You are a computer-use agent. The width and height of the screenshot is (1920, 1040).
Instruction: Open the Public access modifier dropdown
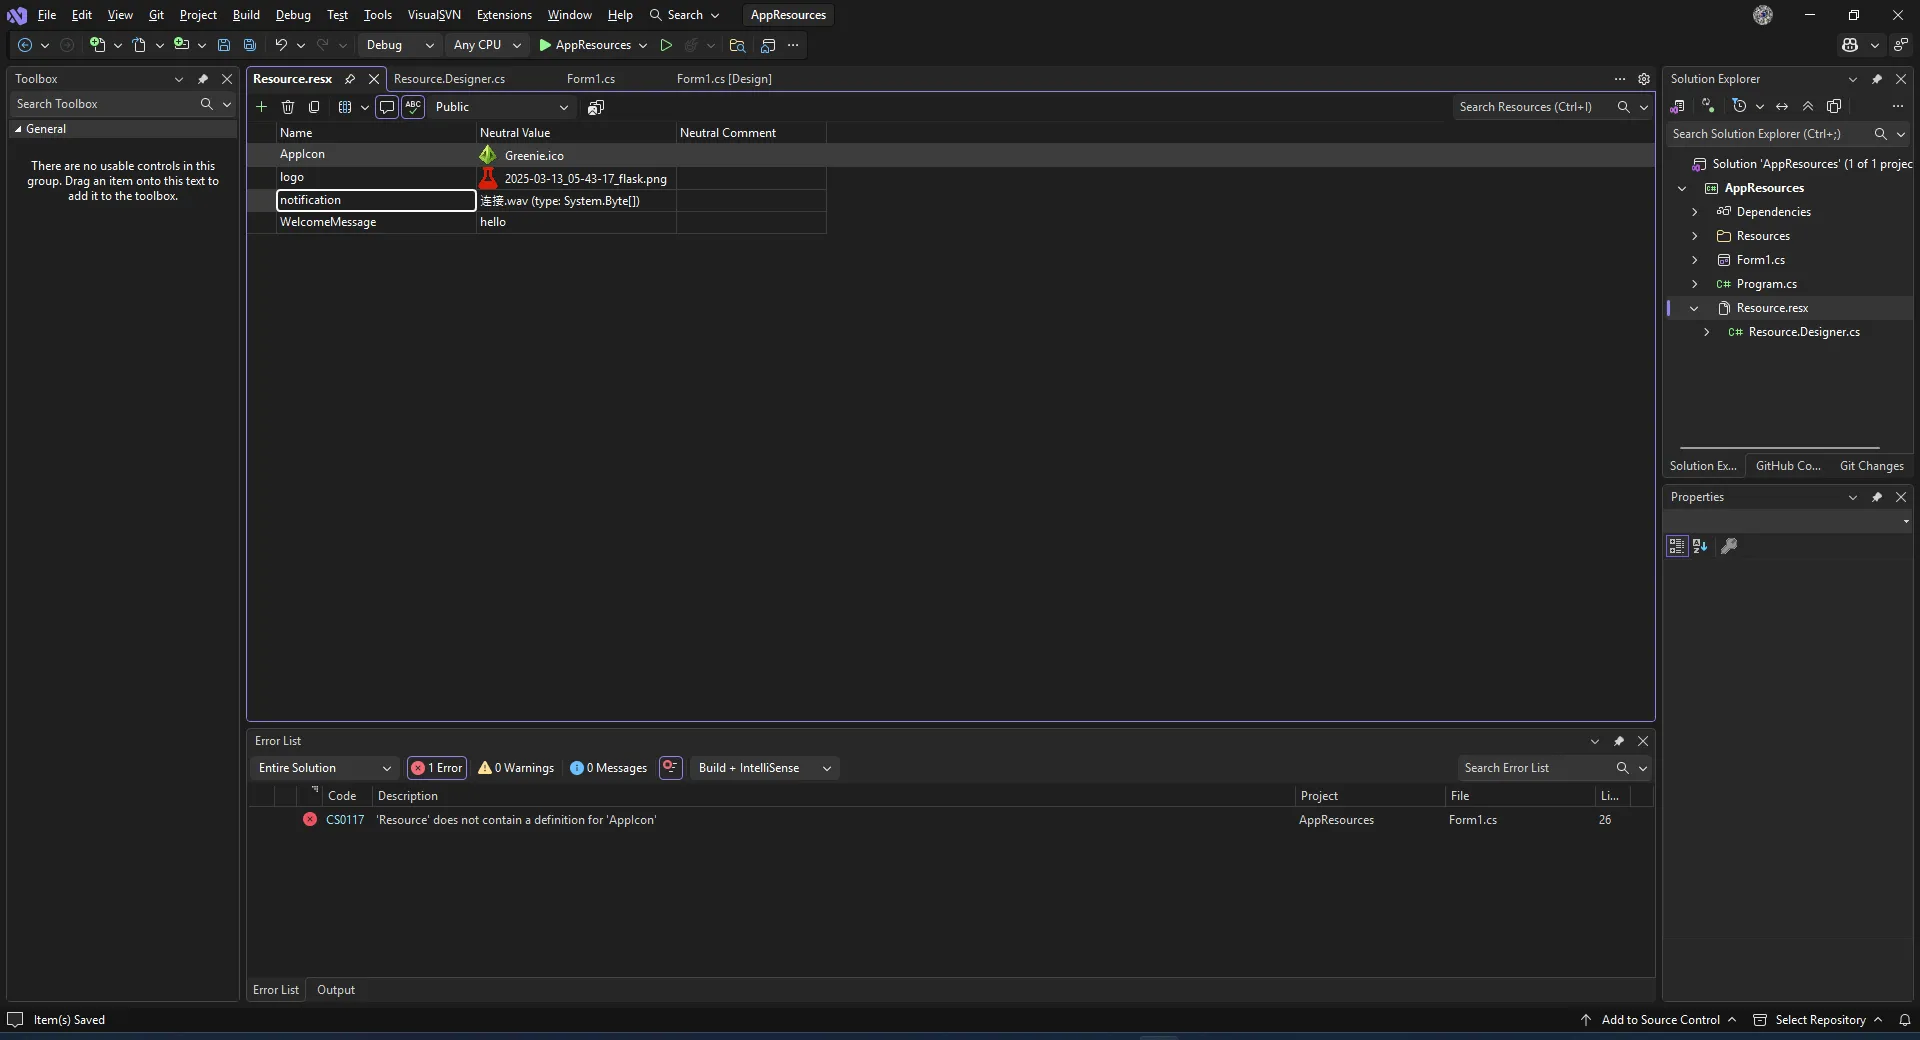[x=500, y=107]
